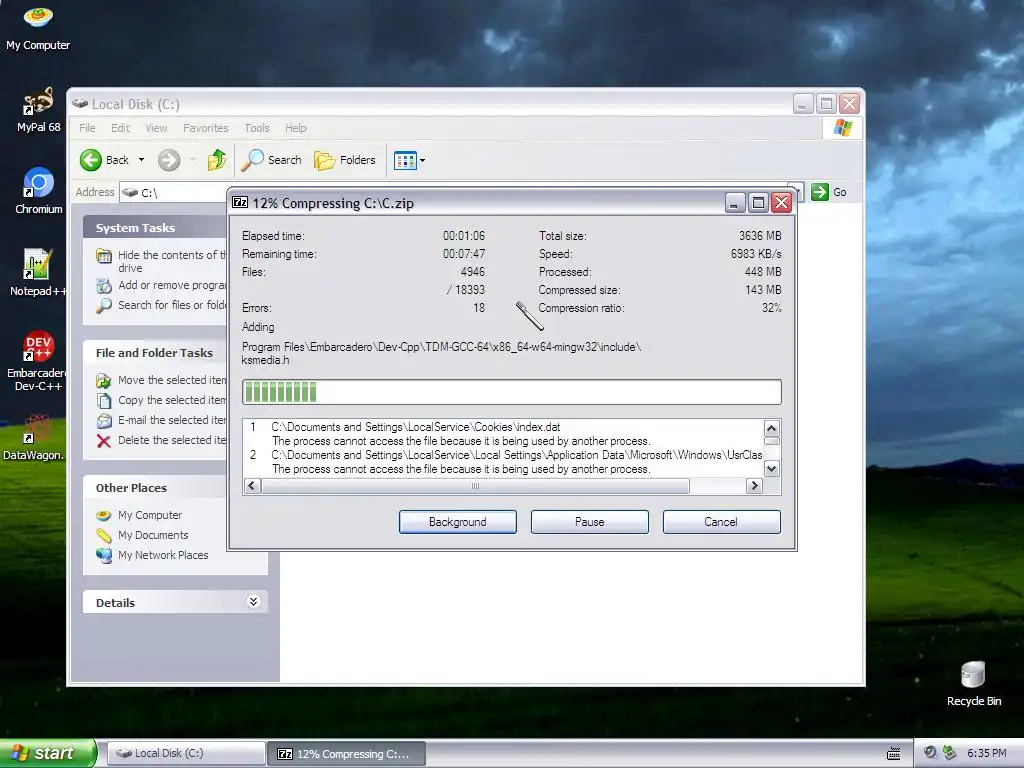The image size is (1024, 768).
Task: Open Favorites menu
Action: click(206, 128)
